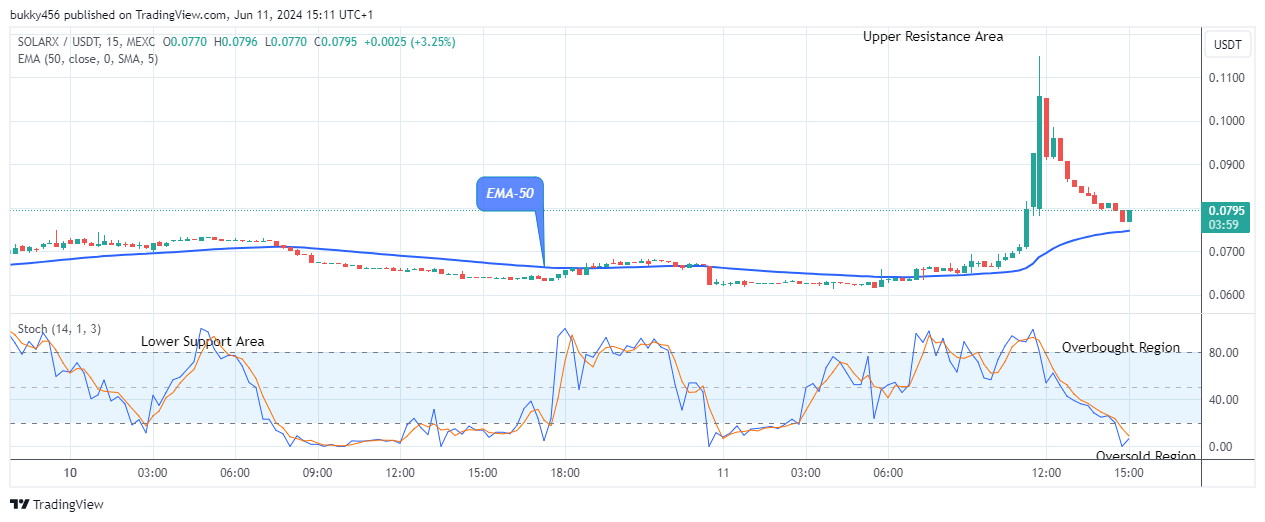
Task: Click the 18:00 time axis label
Action: pyautogui.click(x=565, y=473)
